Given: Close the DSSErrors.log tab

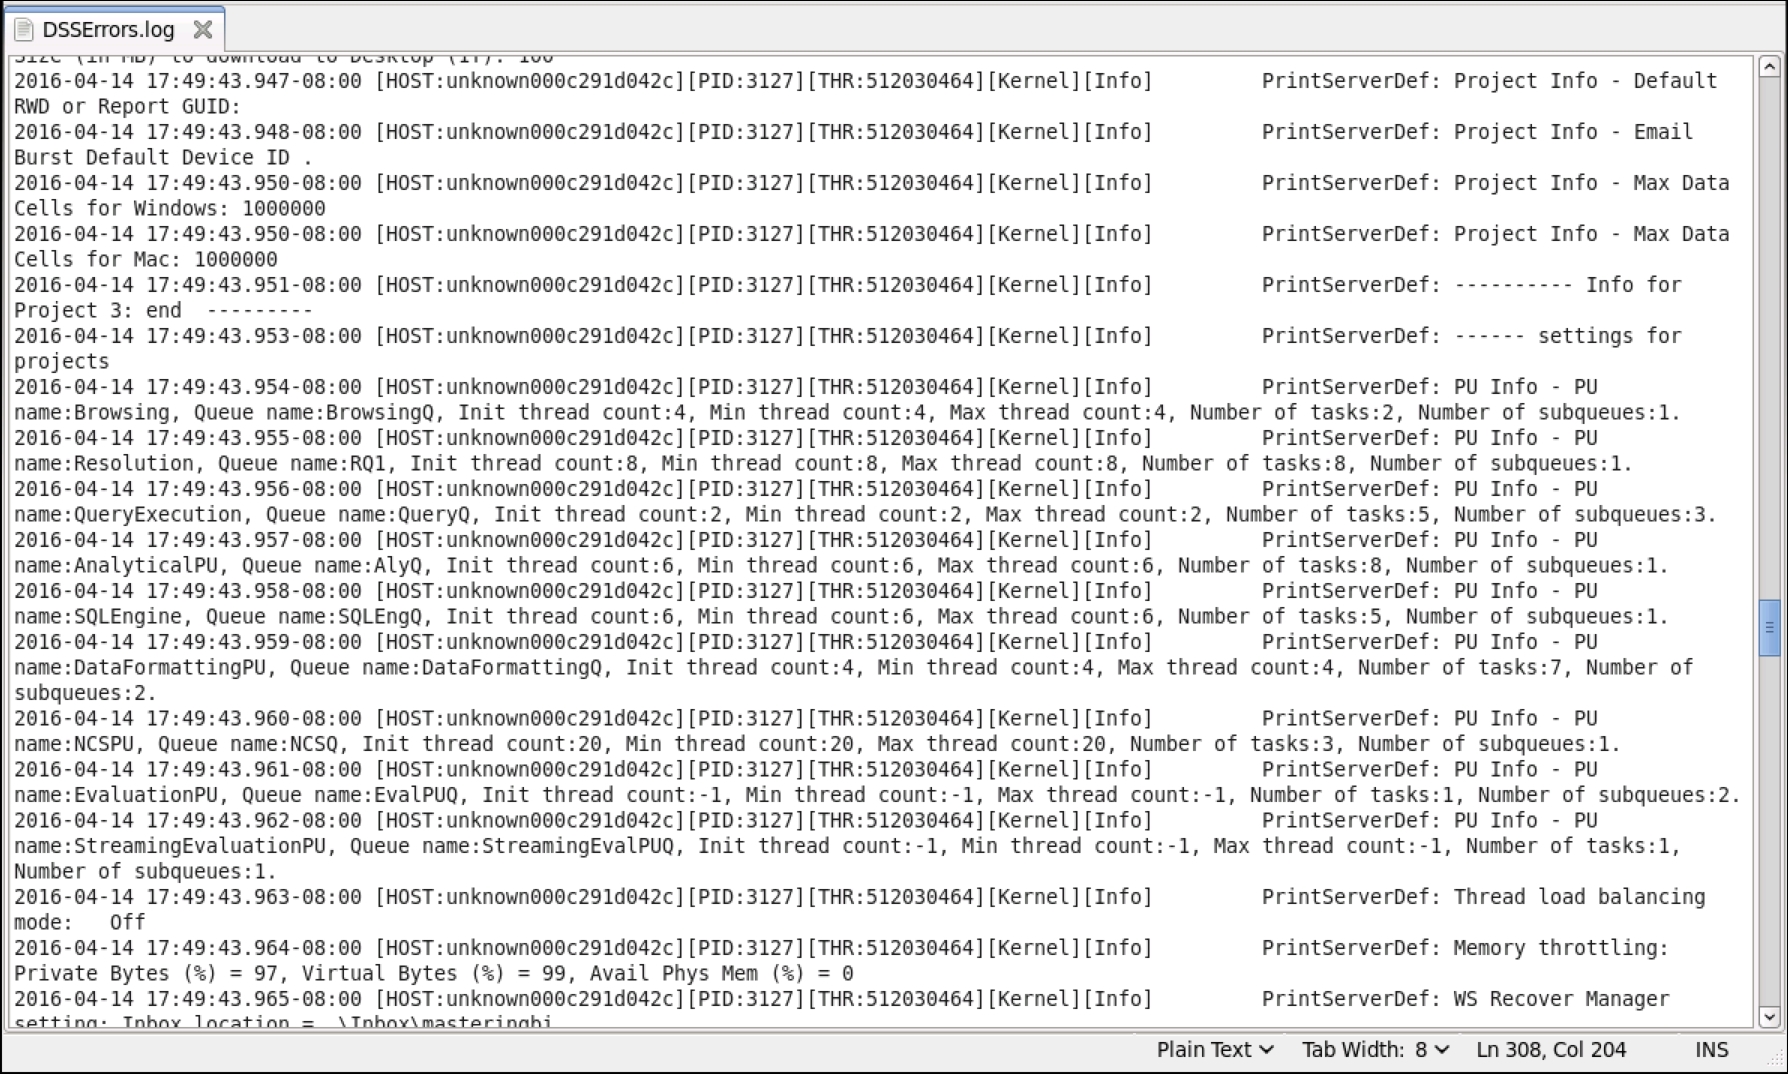Looking at the screenshot, I should [203, 30].
